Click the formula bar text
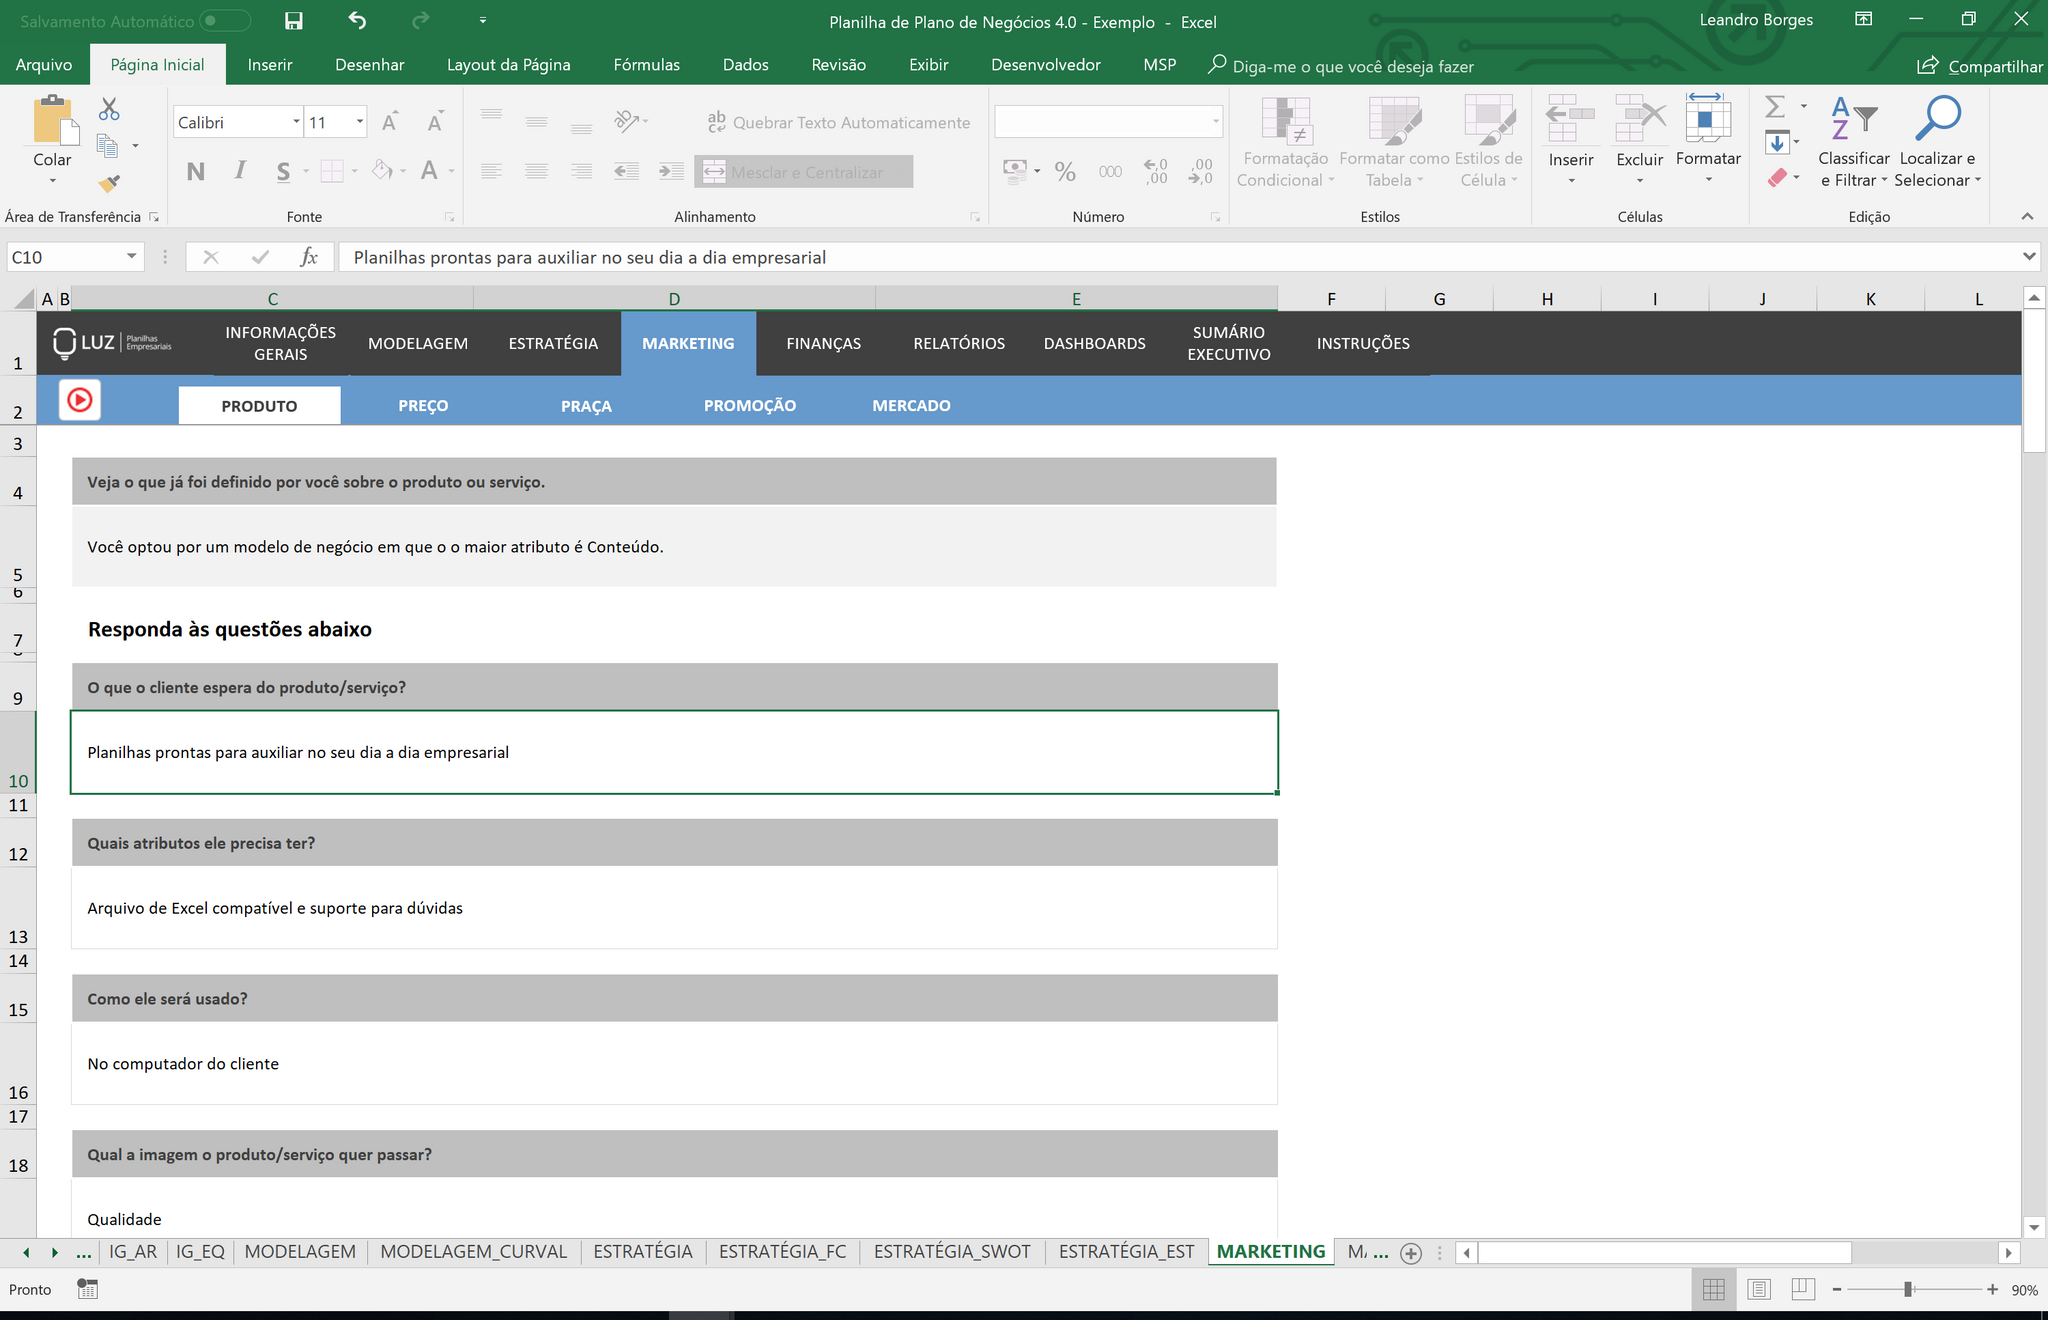This screenshot has width=2048, height=1320. (x=590, y=257)
